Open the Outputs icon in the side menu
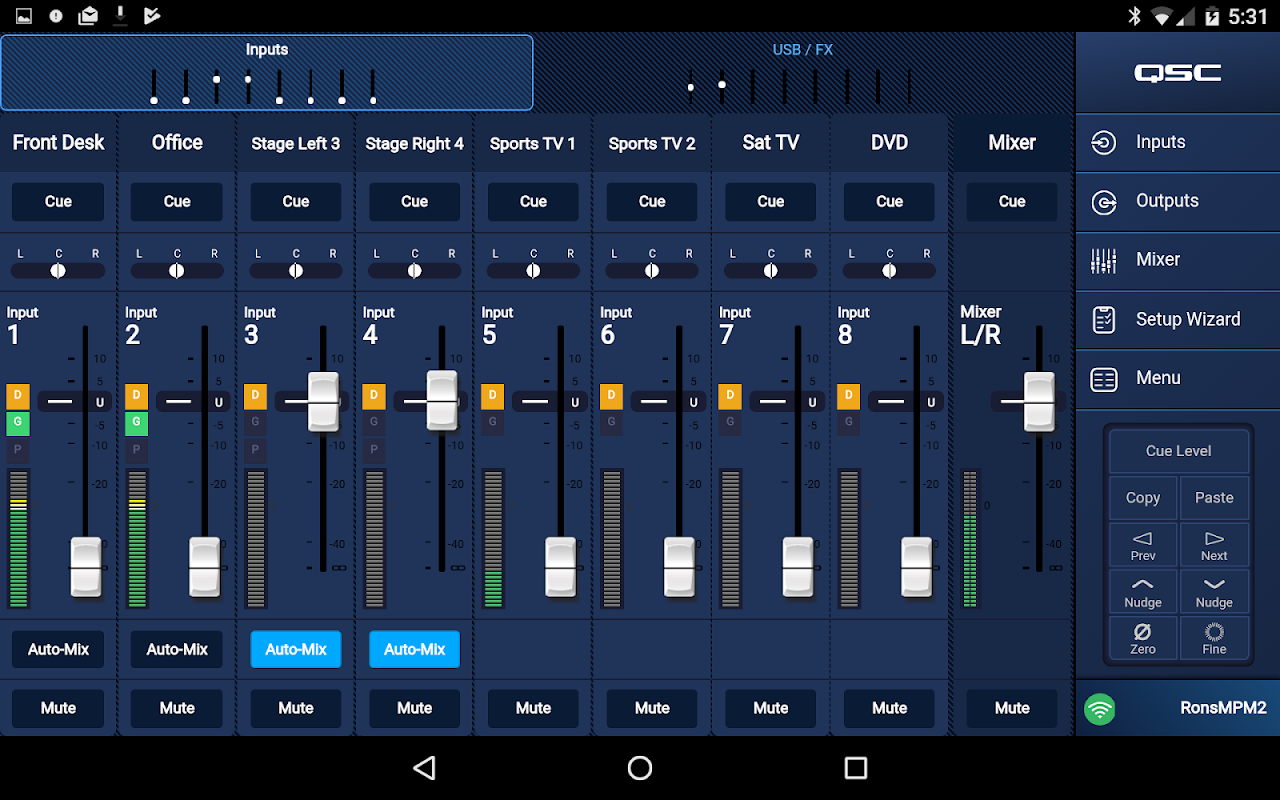This screenshot has width=1280, height=800. pos(1103,202)
